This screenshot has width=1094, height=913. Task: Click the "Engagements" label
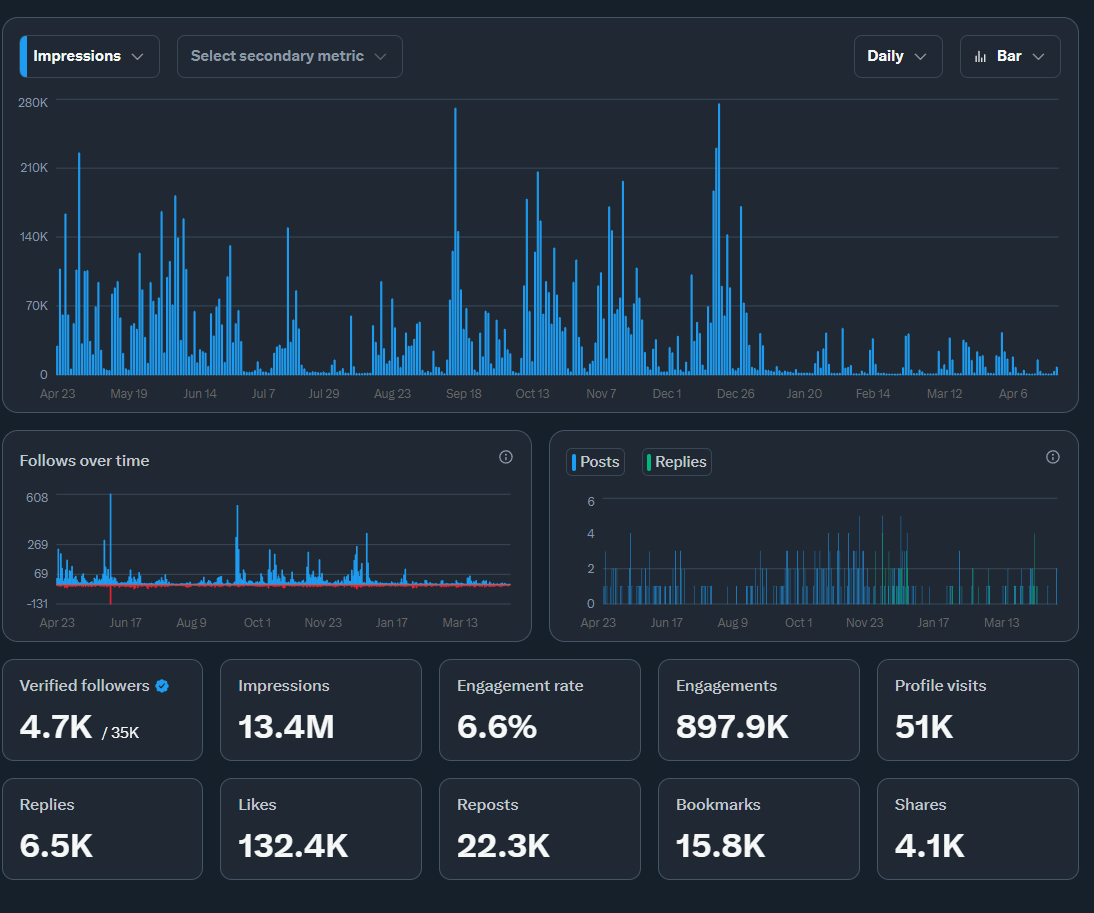[726, 686]
